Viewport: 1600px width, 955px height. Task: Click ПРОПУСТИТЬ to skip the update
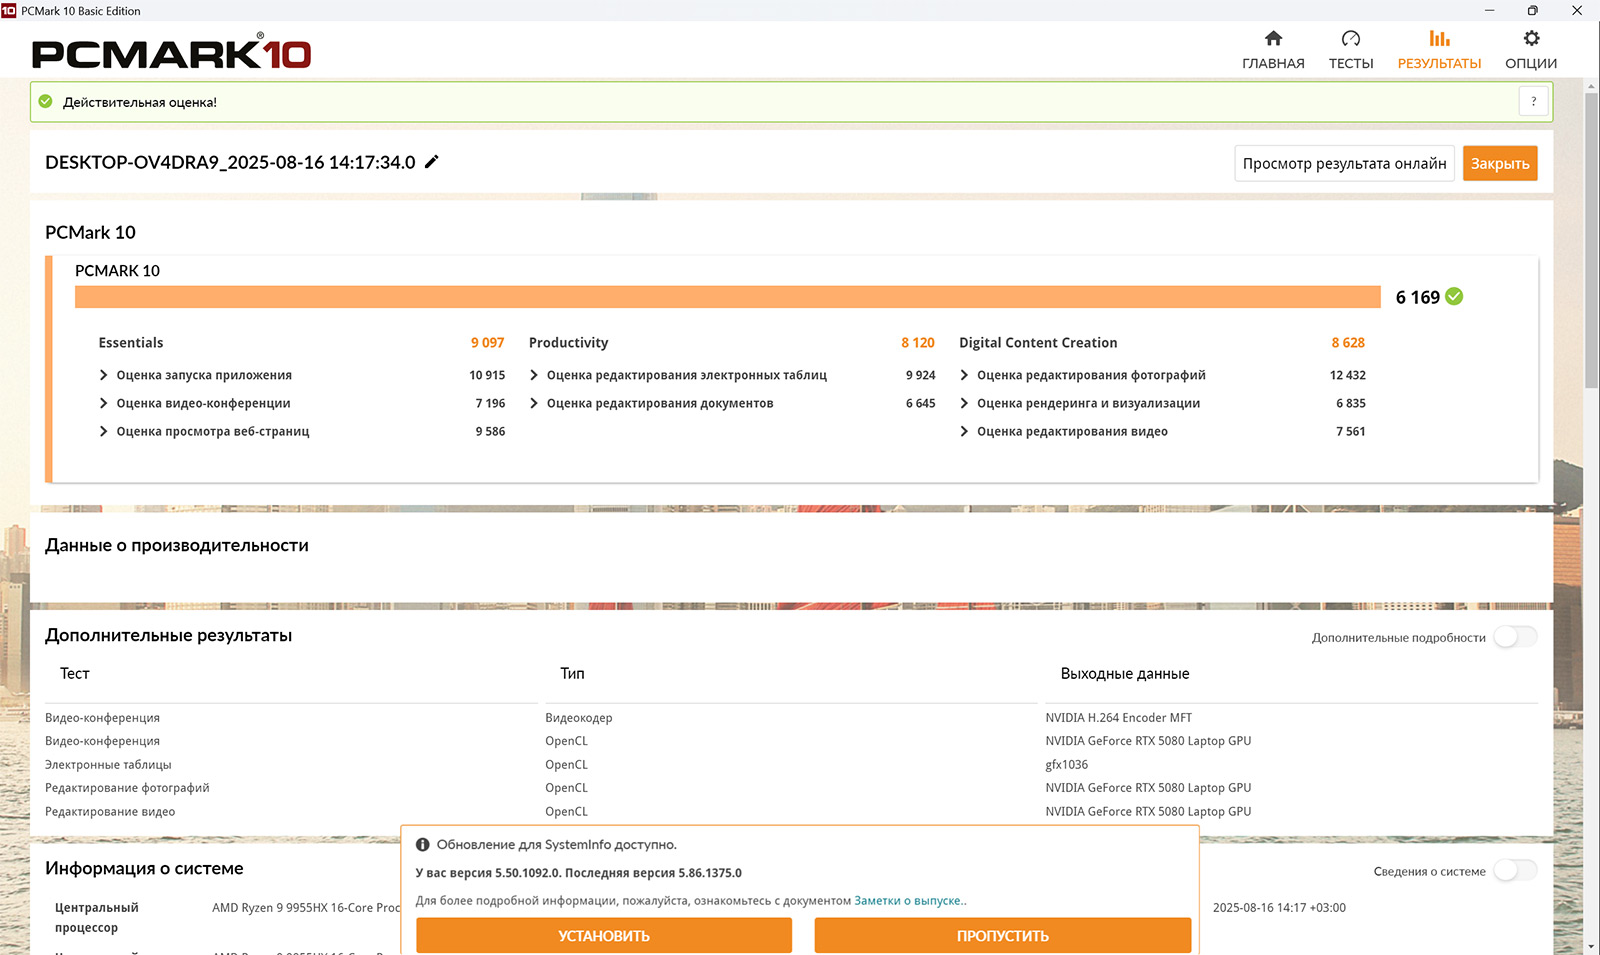pos(1003,936)
